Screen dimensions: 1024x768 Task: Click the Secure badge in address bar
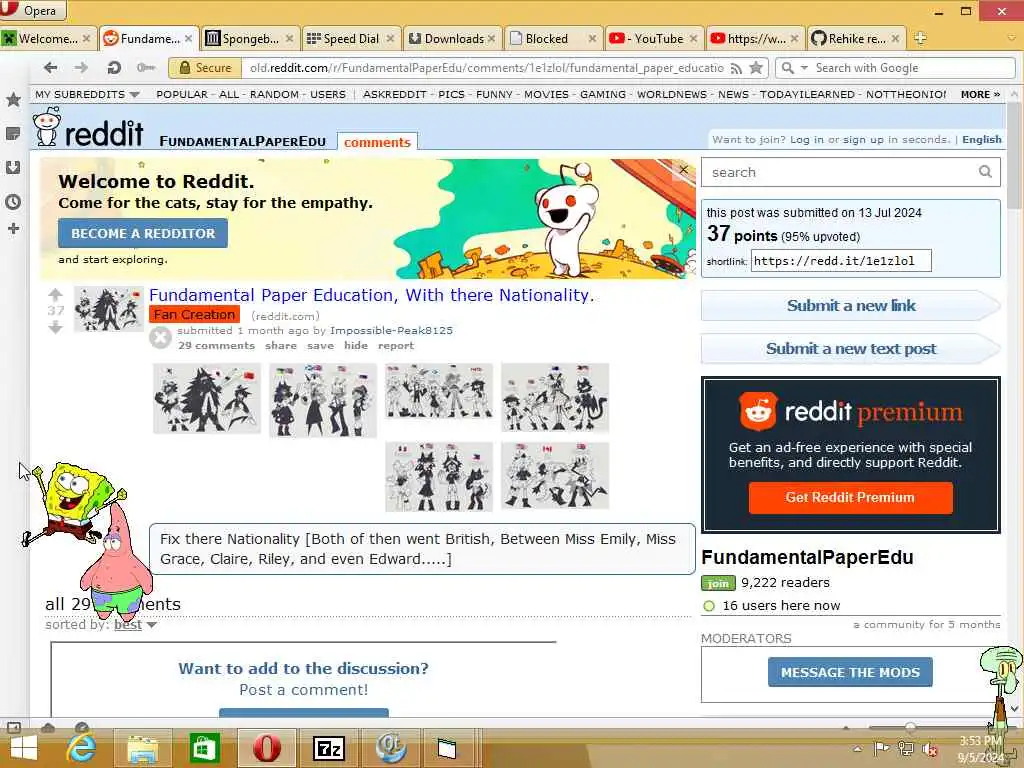(204, 68)
